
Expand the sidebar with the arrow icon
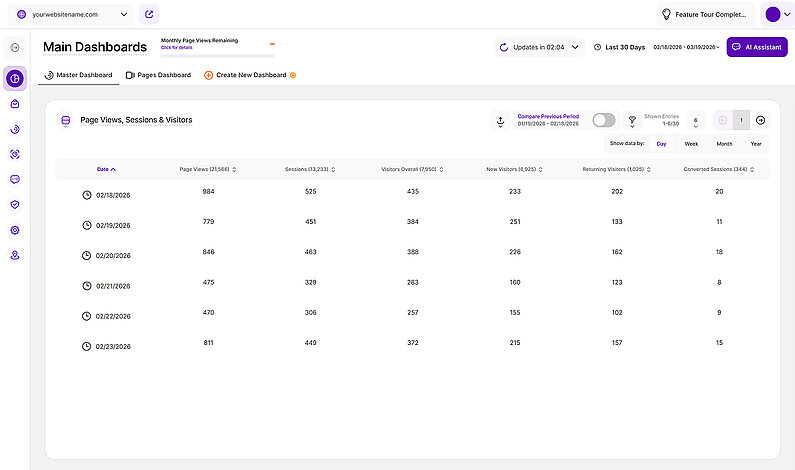point(15,47)
